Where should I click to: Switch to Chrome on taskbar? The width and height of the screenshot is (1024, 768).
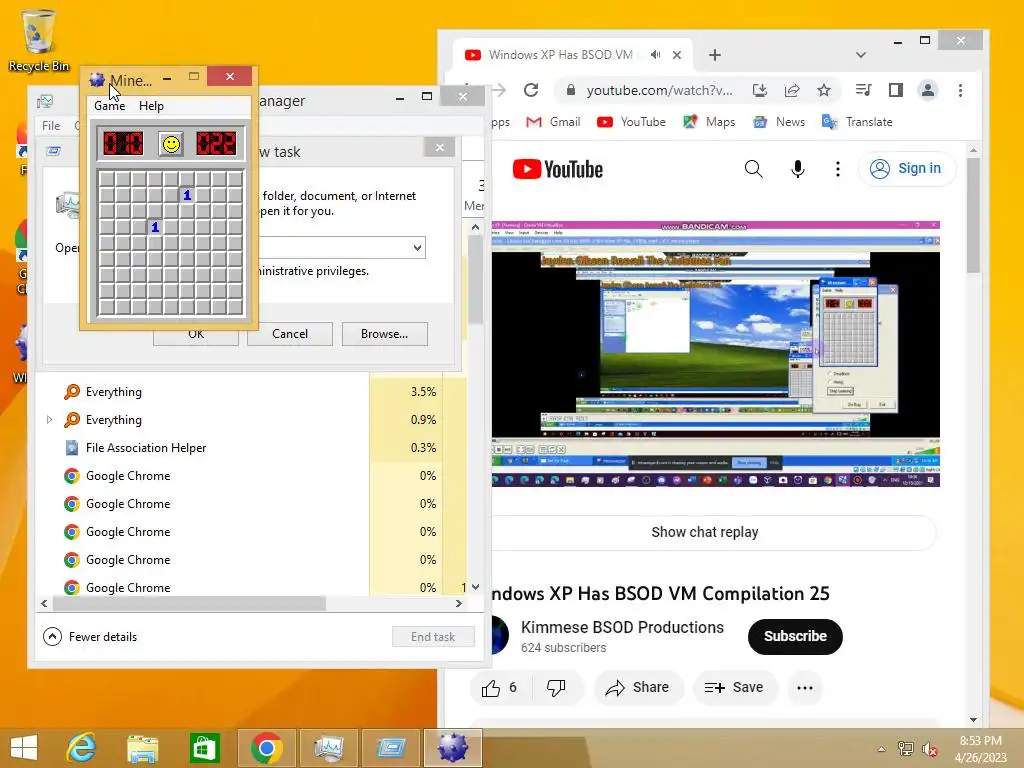point(266,748)
